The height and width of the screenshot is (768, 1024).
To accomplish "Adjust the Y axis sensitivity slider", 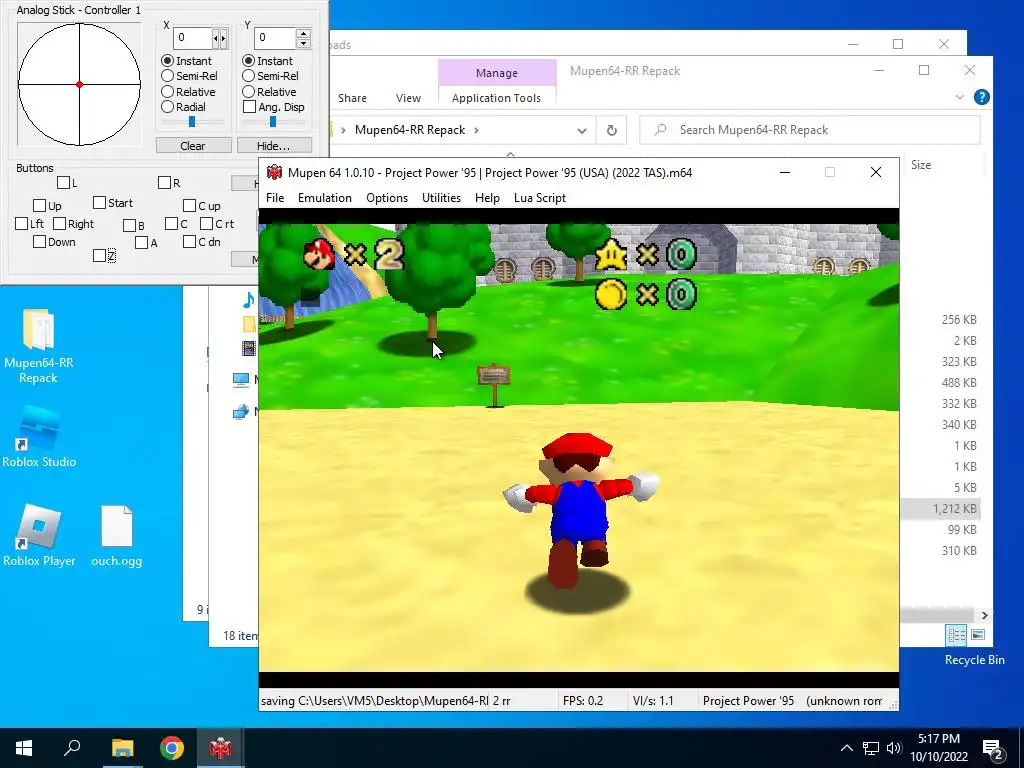I will click(273, 121).
